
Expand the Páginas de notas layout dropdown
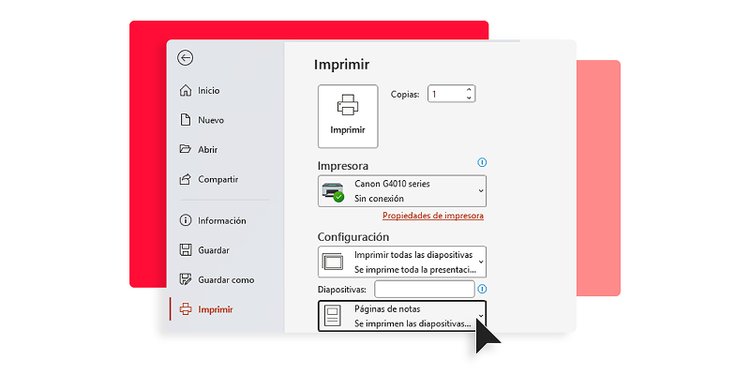click(402, 316)
